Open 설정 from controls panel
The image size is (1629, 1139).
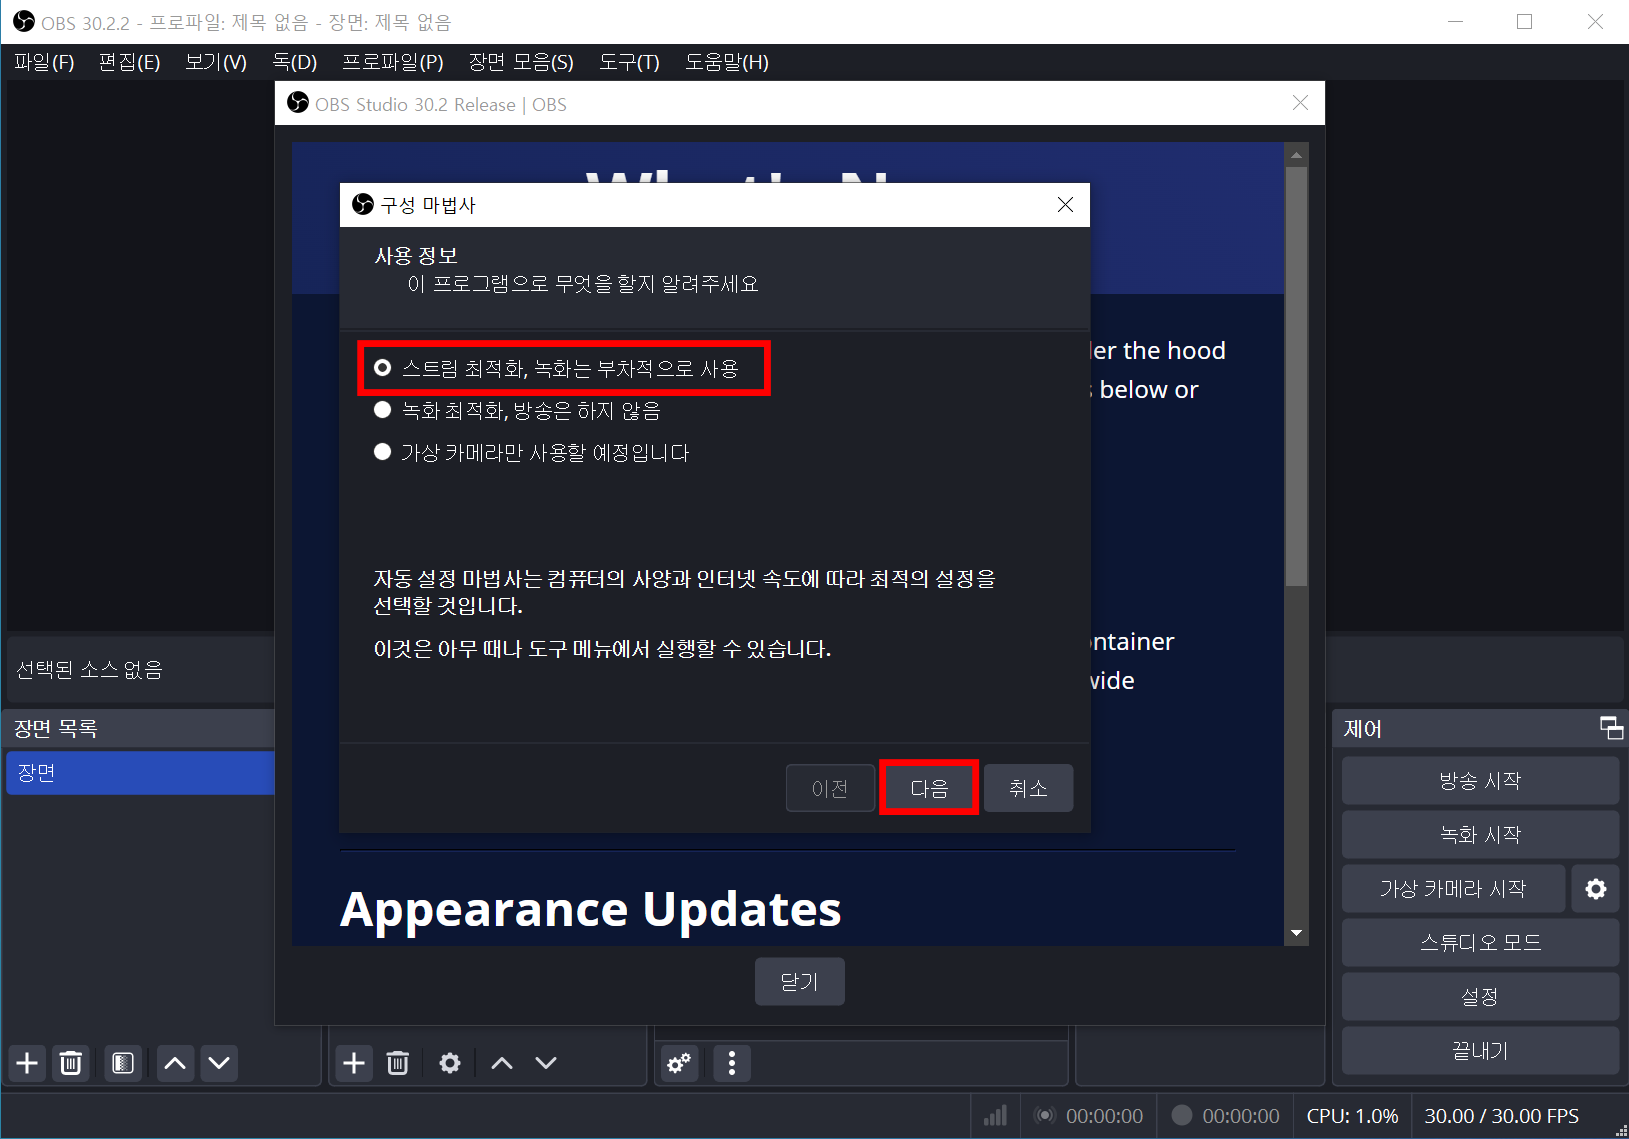pos(1480,997)
